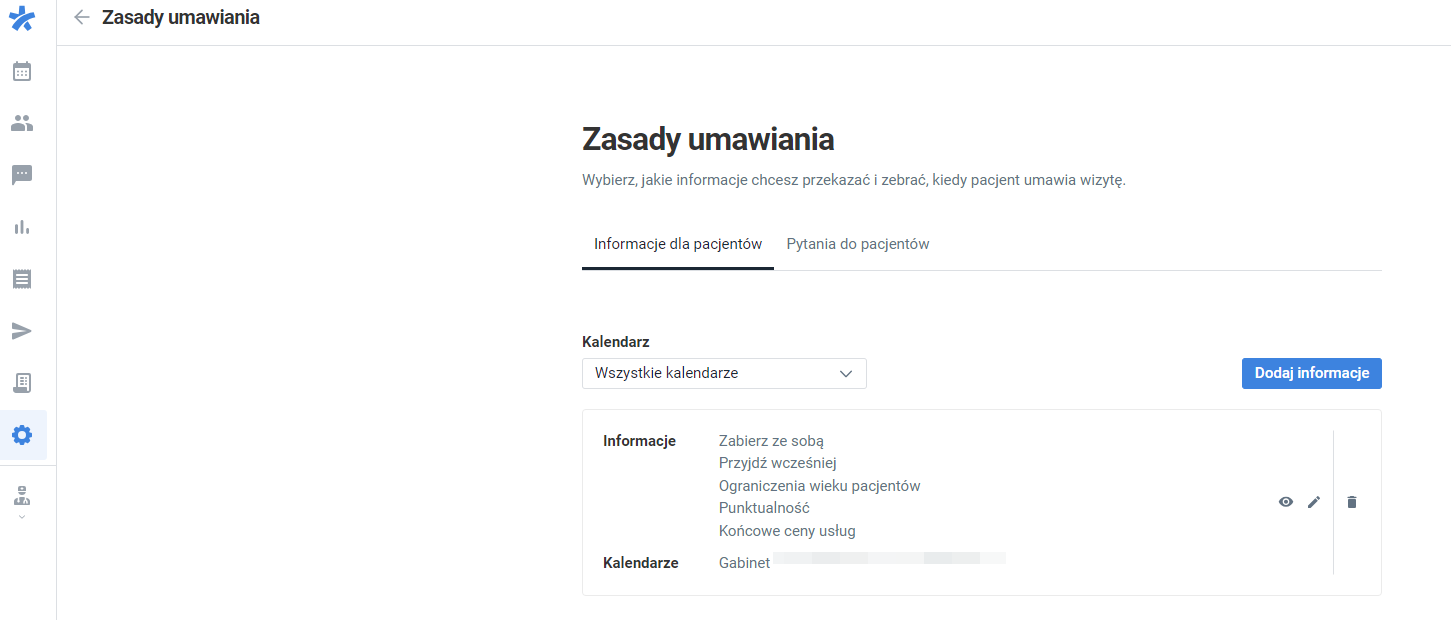View statistics via the bar chart icon
The width and height of the screenshot is (1451, 620).
point(22,227)
